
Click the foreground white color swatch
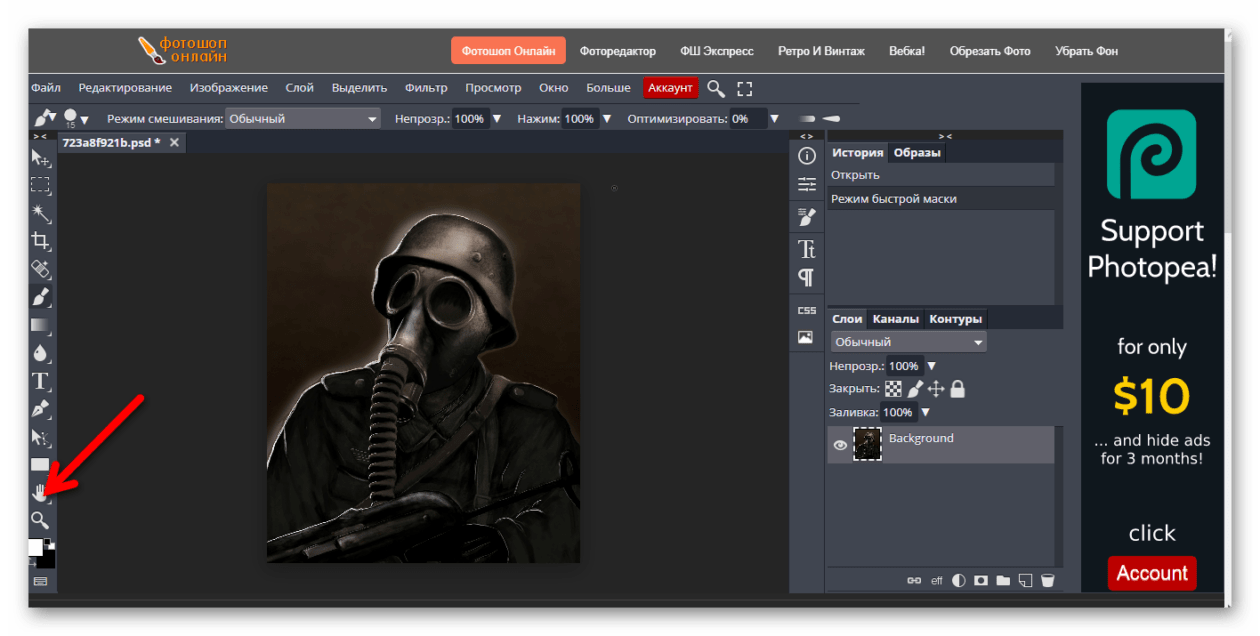pos(36,547)
